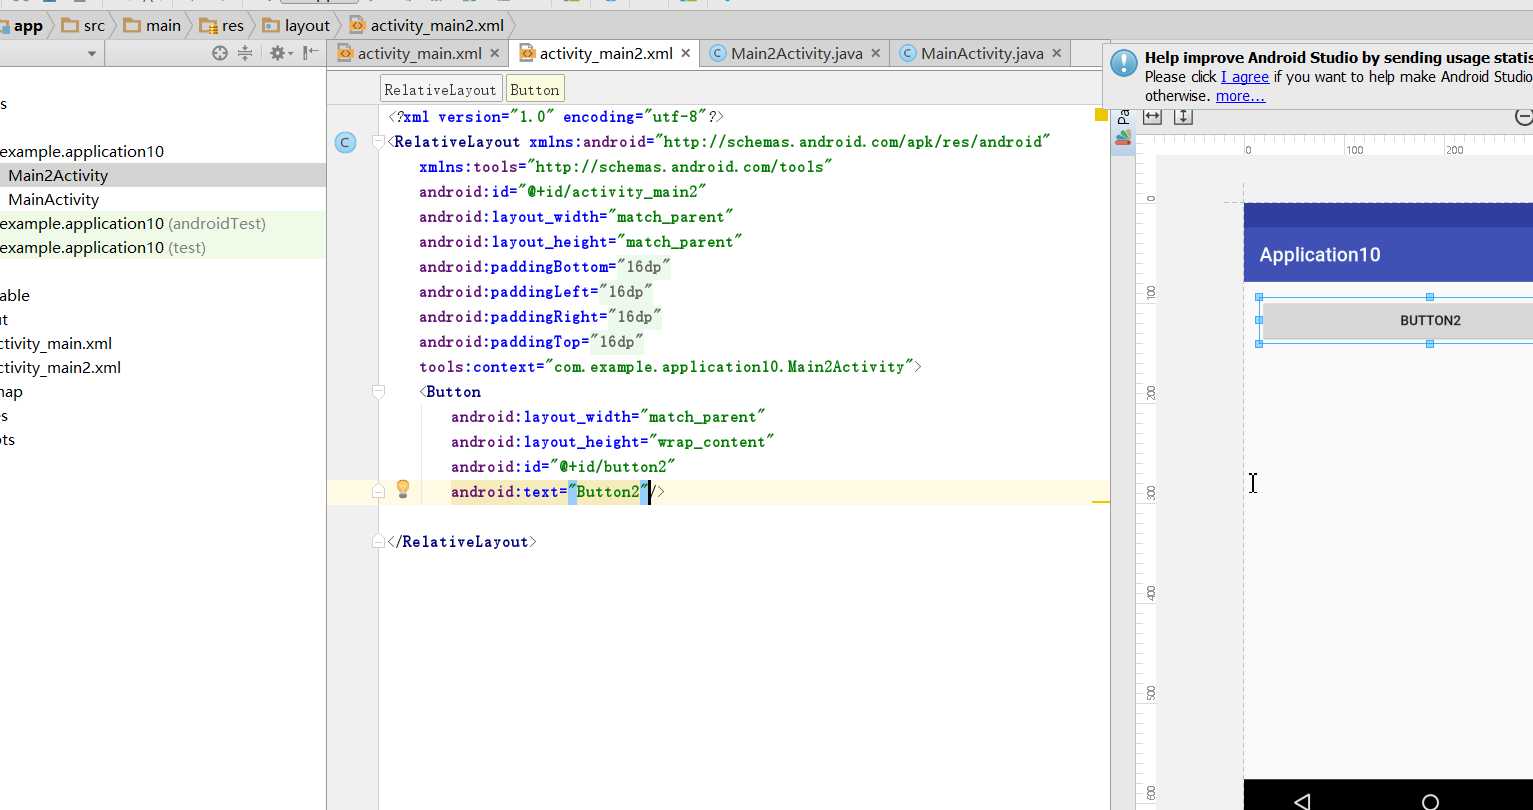Screen dimensions: 1533x810
Task: Click the layout breadcrumb folder
Action: pos(296,25)
